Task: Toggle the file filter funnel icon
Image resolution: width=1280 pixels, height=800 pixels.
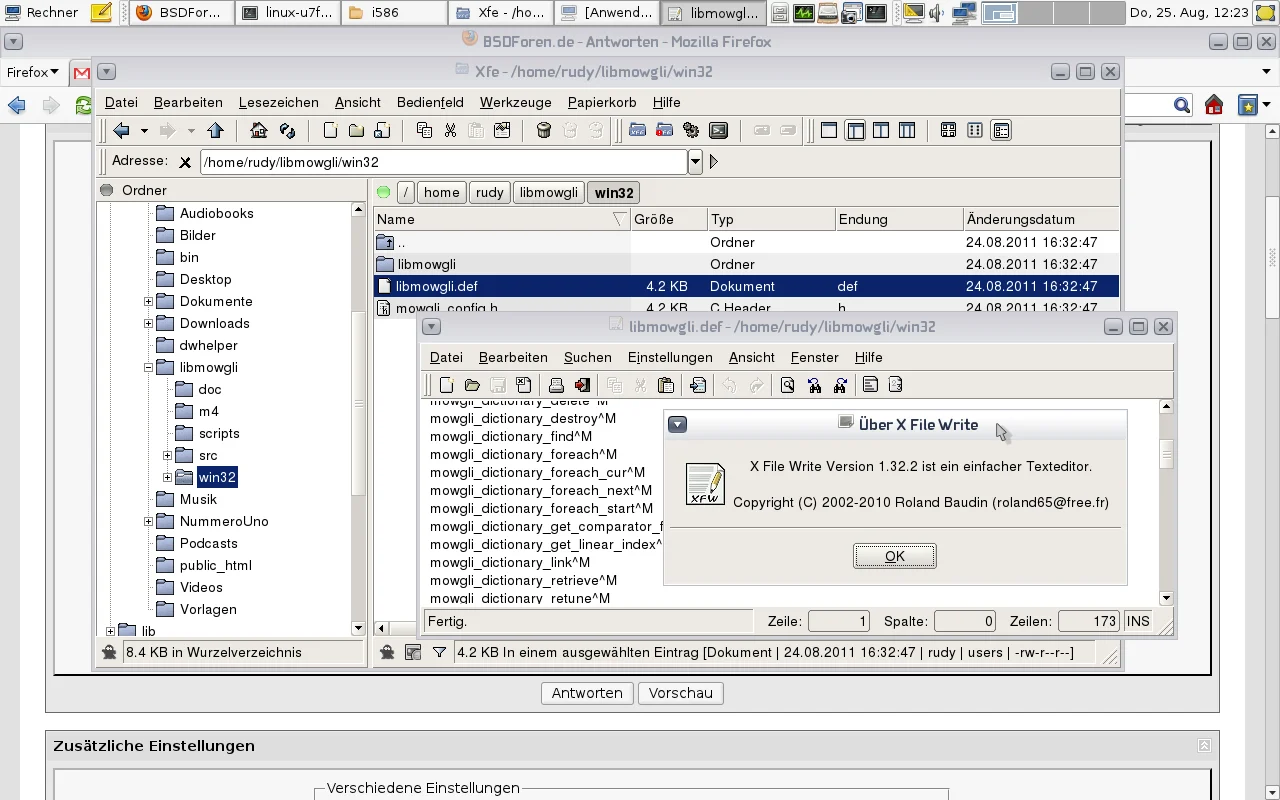Action: tap(439, 652)
